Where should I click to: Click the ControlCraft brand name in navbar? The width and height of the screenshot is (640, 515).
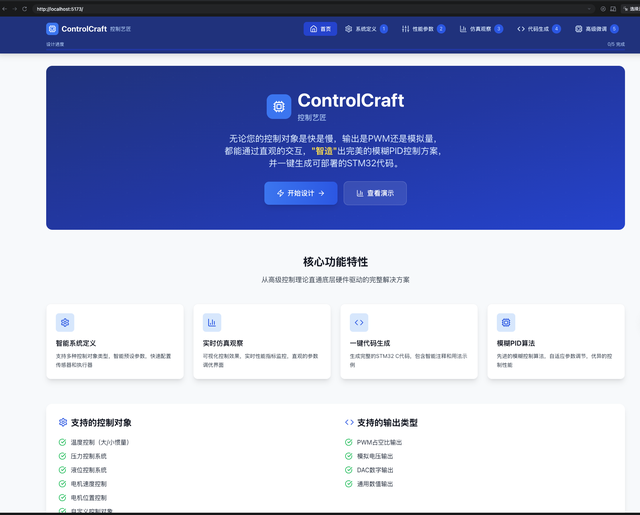84,29
